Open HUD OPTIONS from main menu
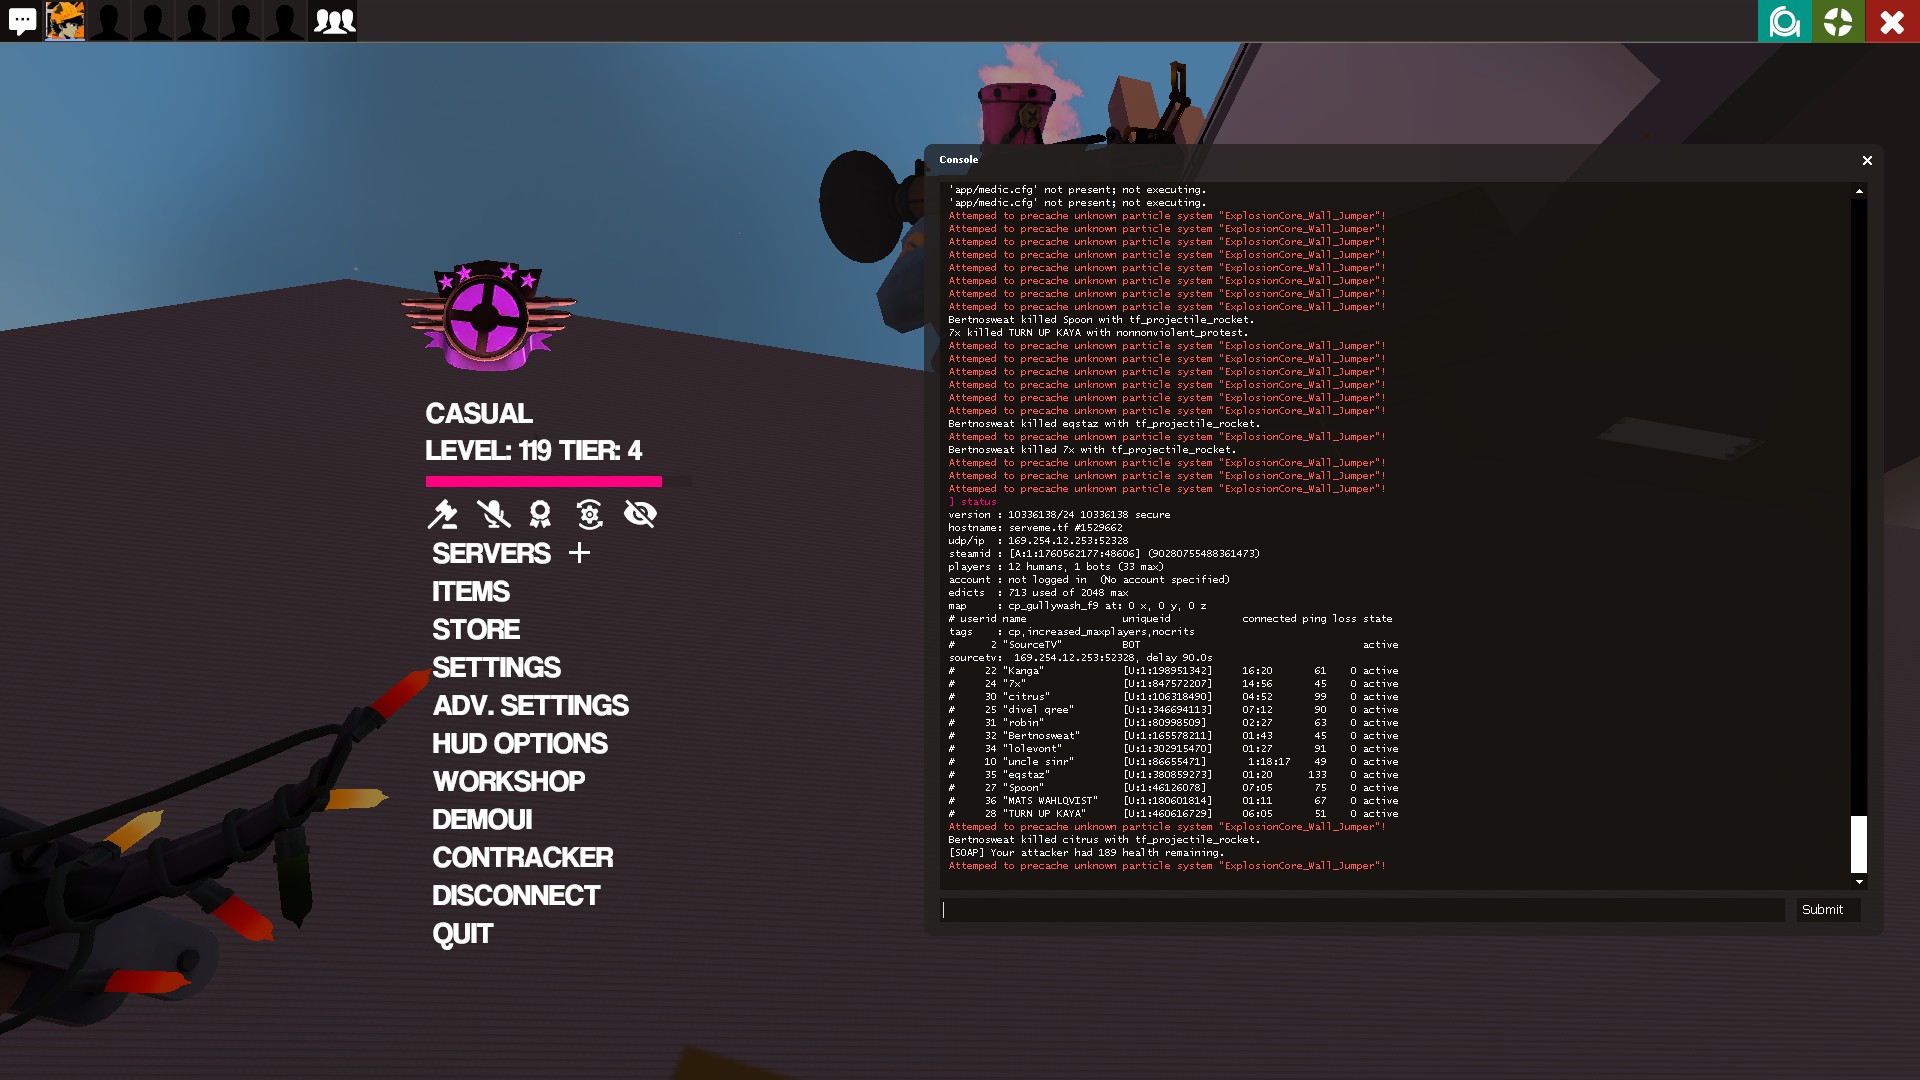Screen dimensions: 1920x1080 (x=519, y=744)
